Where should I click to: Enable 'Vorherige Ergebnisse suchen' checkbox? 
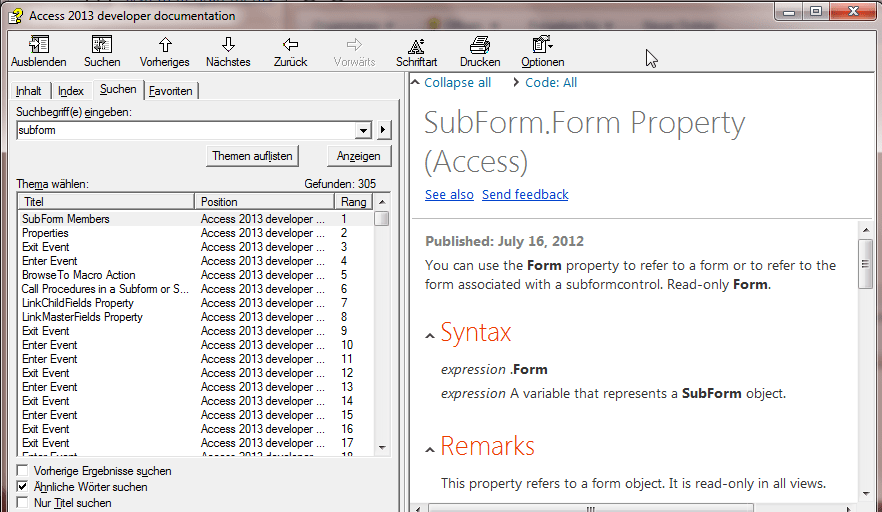click(22, 470)
